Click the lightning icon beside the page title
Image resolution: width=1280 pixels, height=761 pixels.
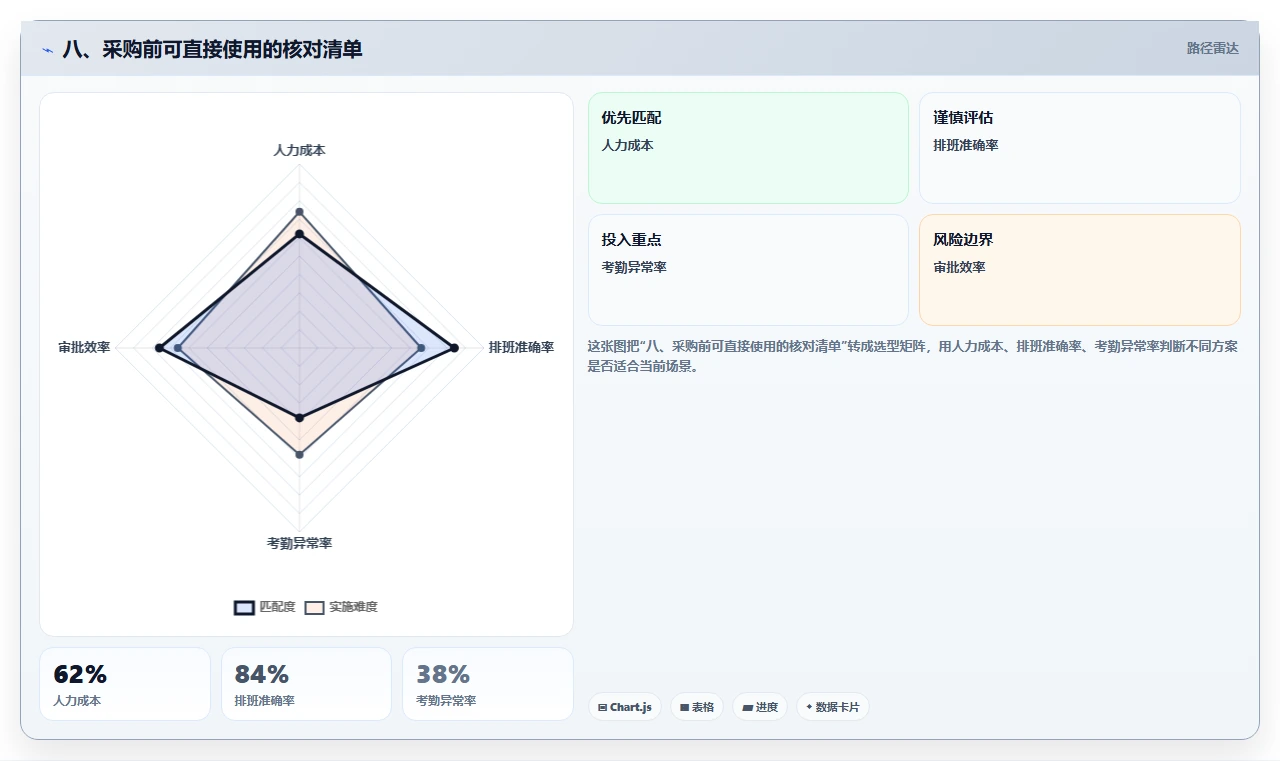47,49
